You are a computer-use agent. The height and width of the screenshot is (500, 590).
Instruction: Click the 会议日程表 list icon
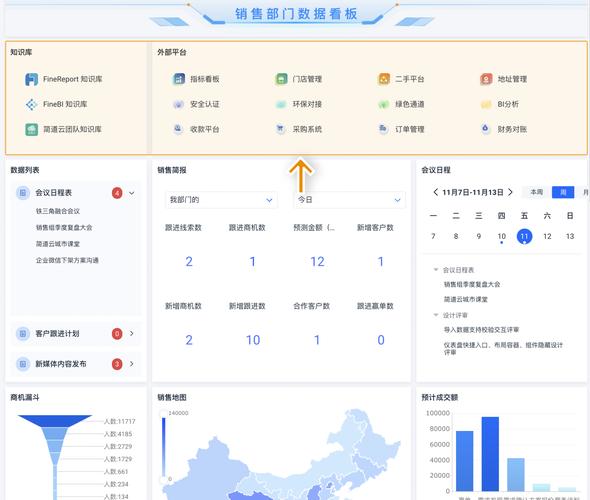click(23, 193)
